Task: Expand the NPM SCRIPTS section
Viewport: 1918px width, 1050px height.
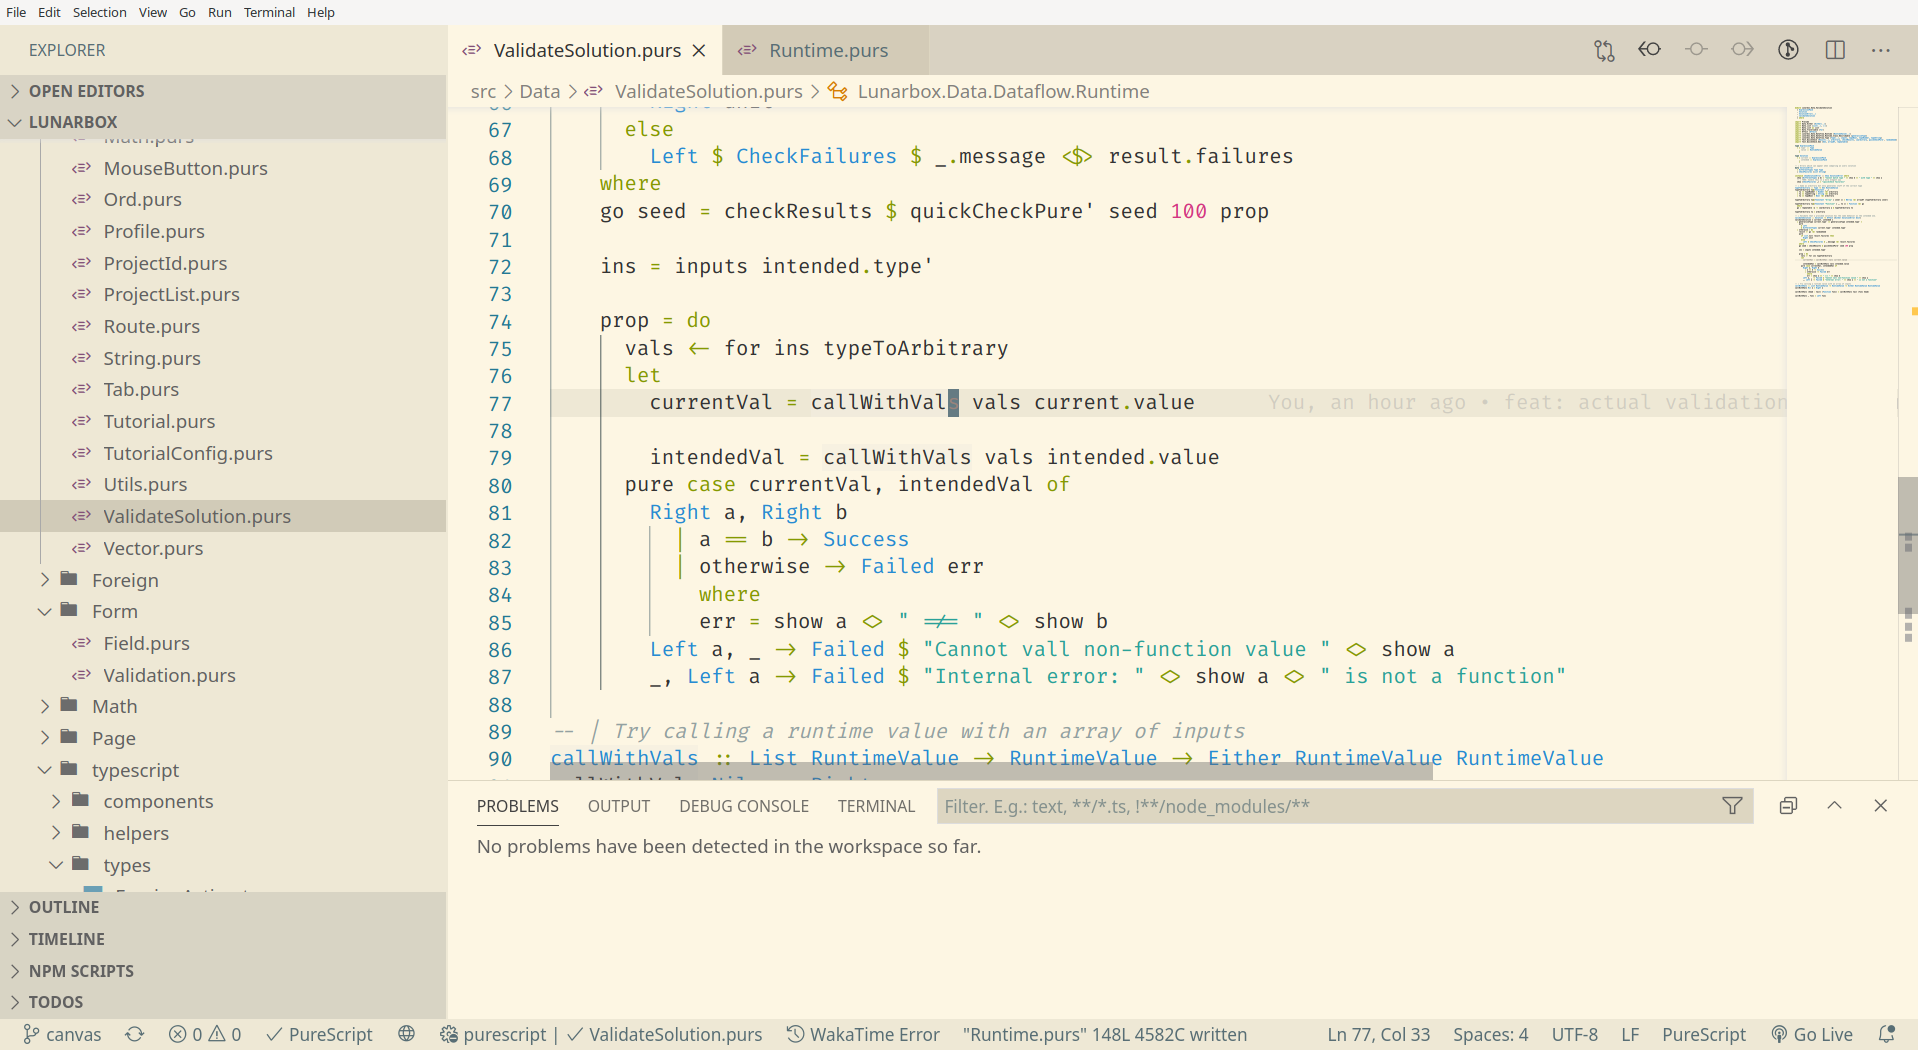Action: click(223, 971)
